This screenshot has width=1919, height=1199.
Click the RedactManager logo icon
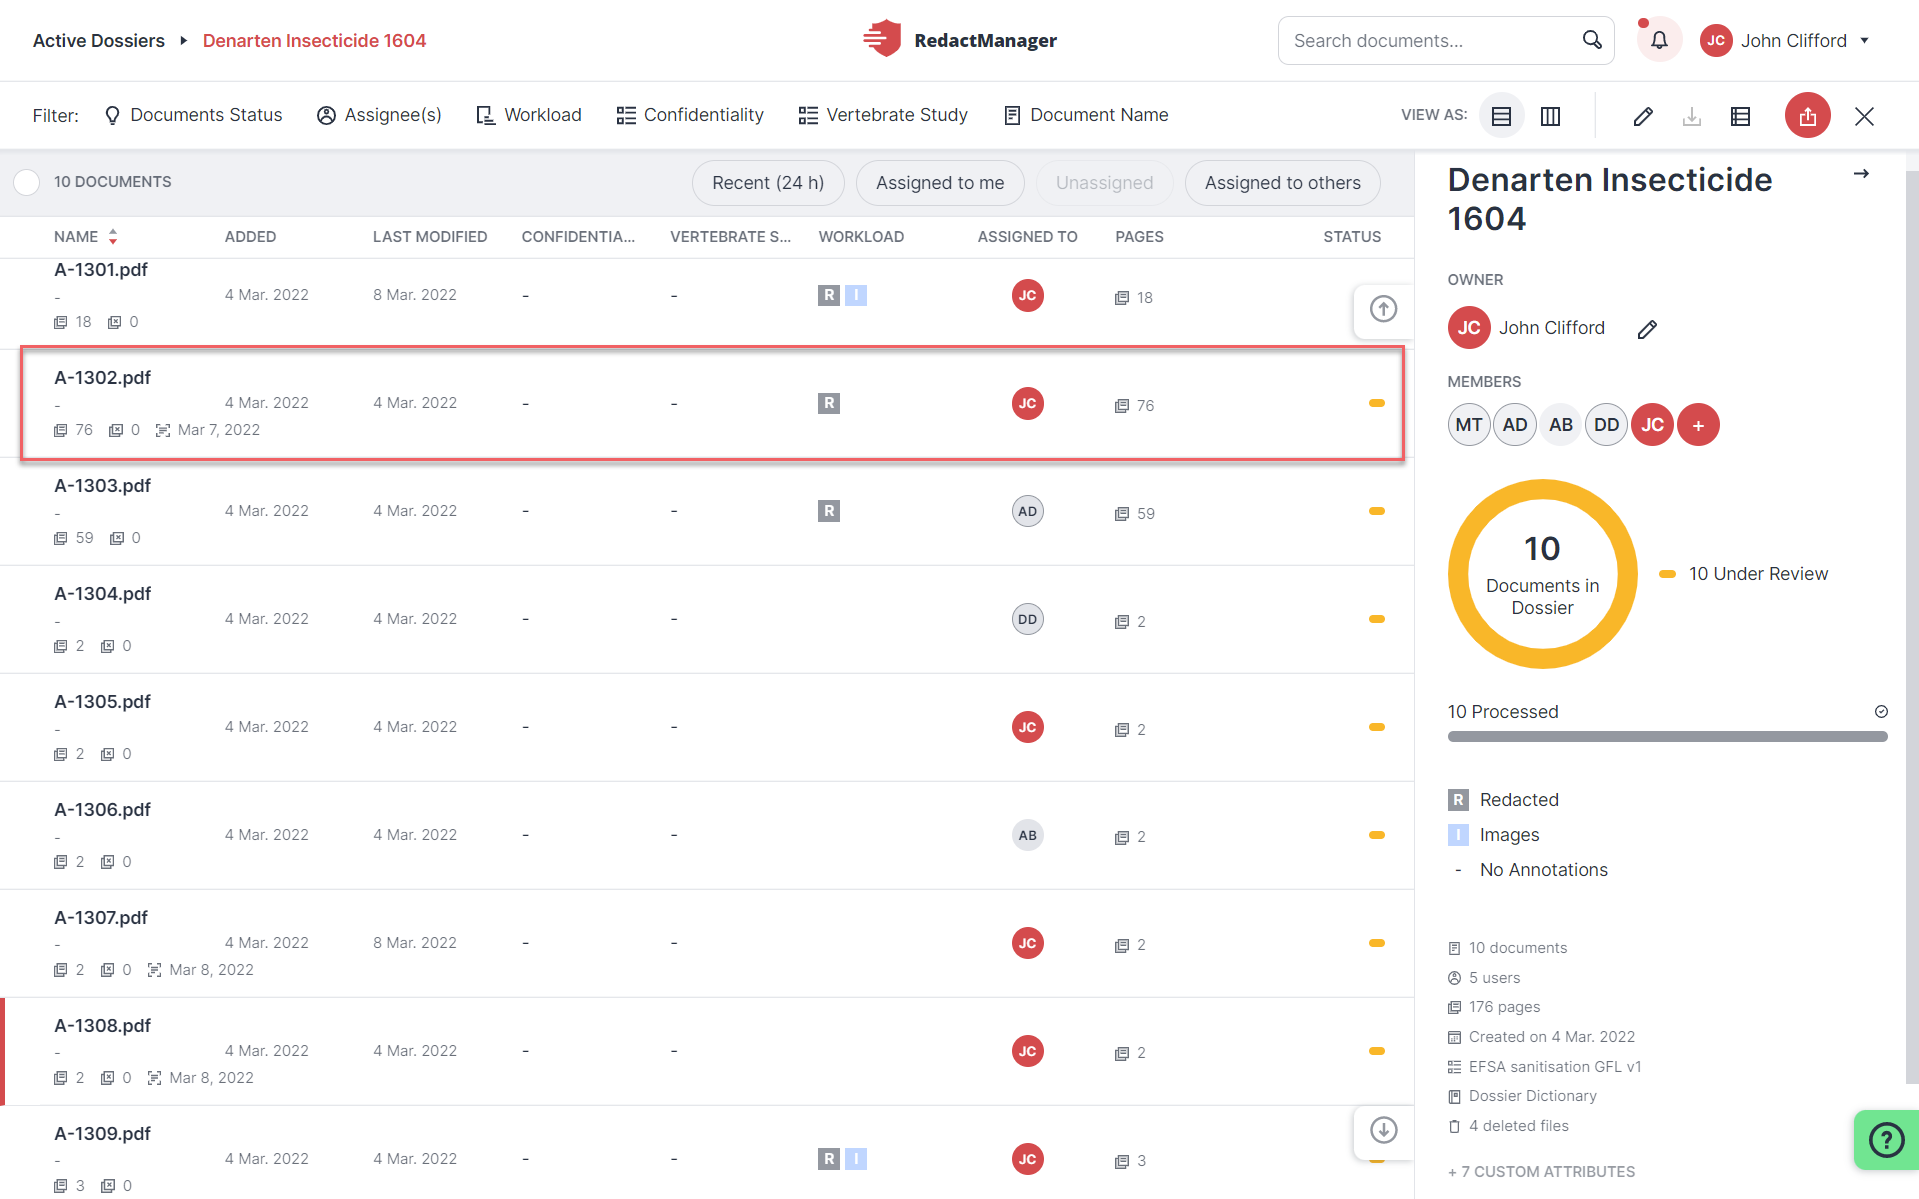tap(882, 40)
